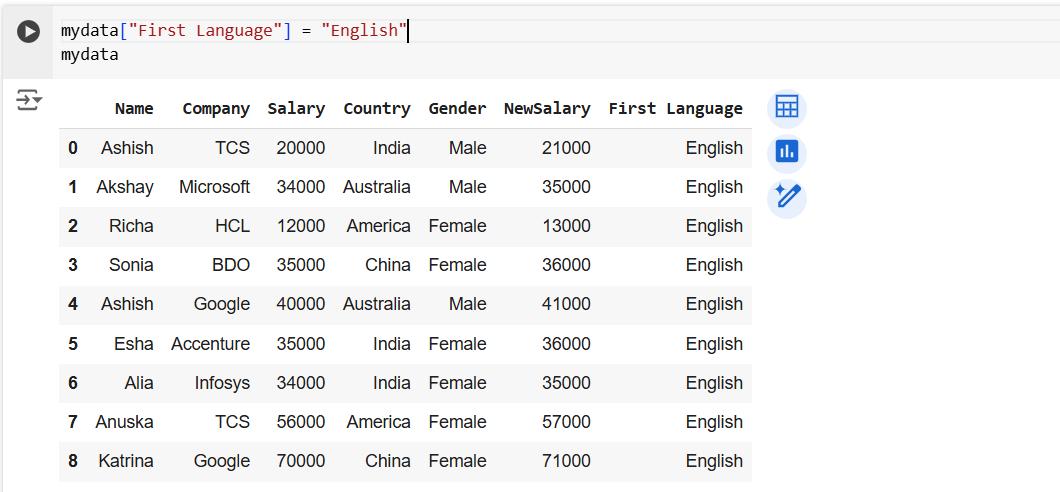
Task: Click the Microsoft cell in row 1
Action: (x=214, y=187)
